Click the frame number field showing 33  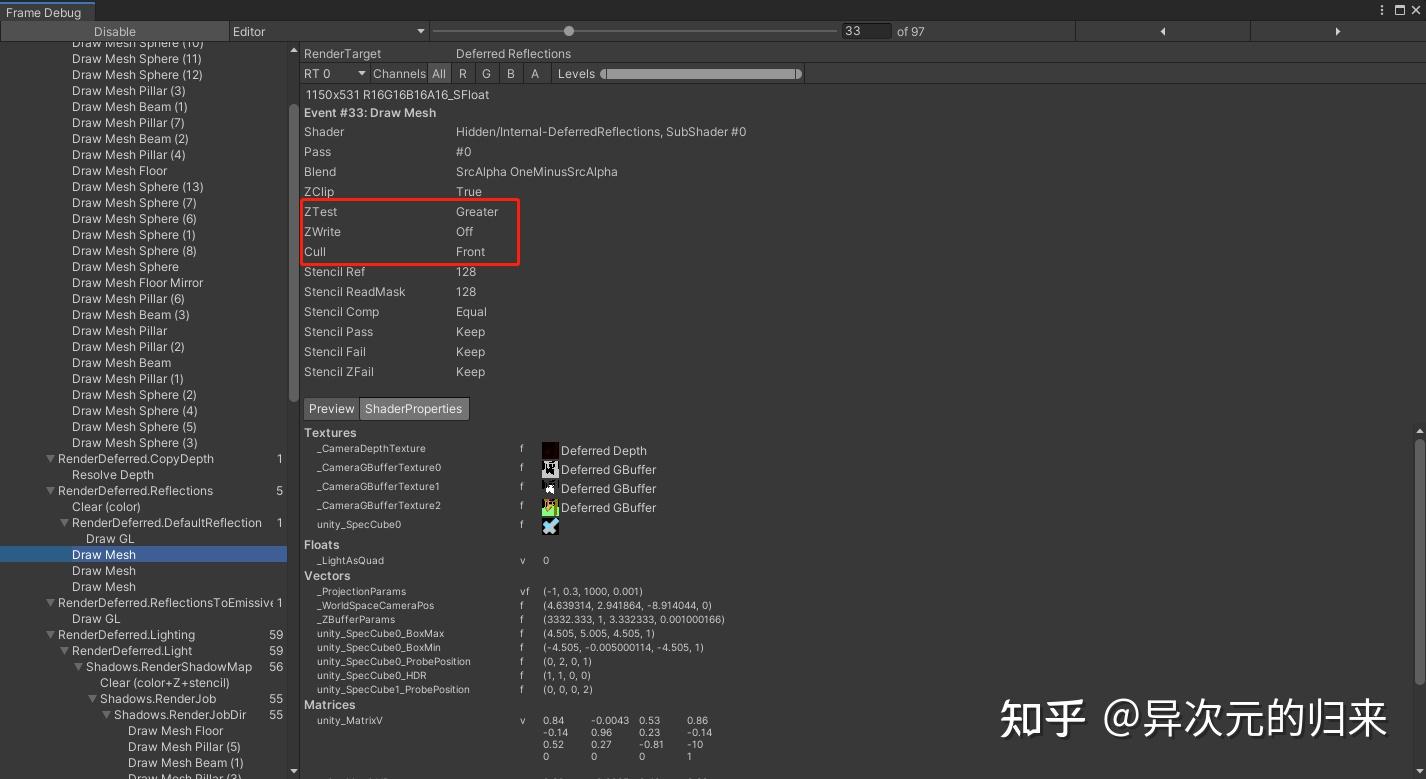[x=866, y=31]
